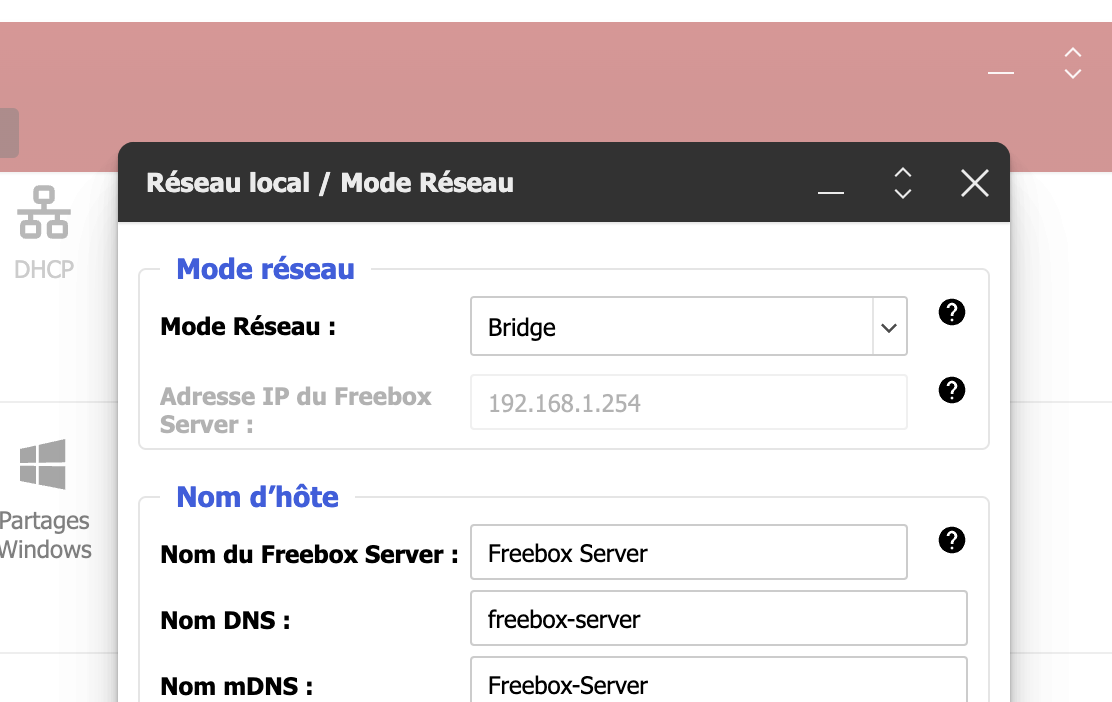This screenshot has width=1112, height=702.
Task: Click the Réseau local / Mode Réseau title
Action: [x=330, y=182]
